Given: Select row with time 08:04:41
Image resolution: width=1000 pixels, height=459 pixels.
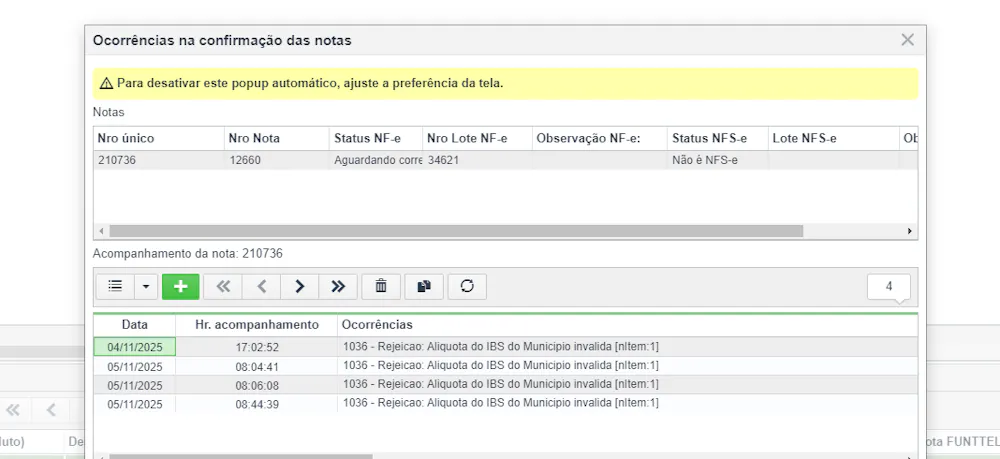Looking at the screenshot, I should (506, 366).
